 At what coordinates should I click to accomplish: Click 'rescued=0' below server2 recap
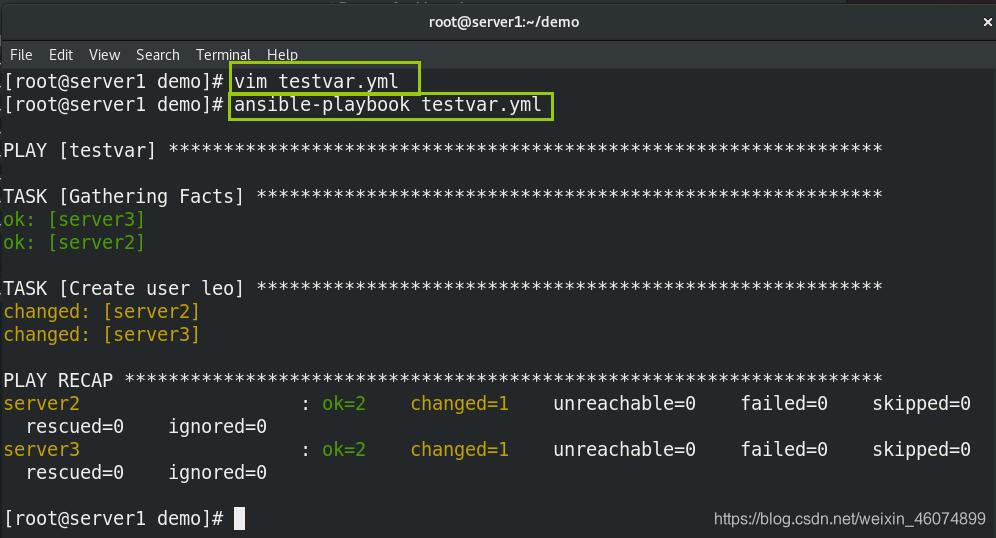pos(75,426)
